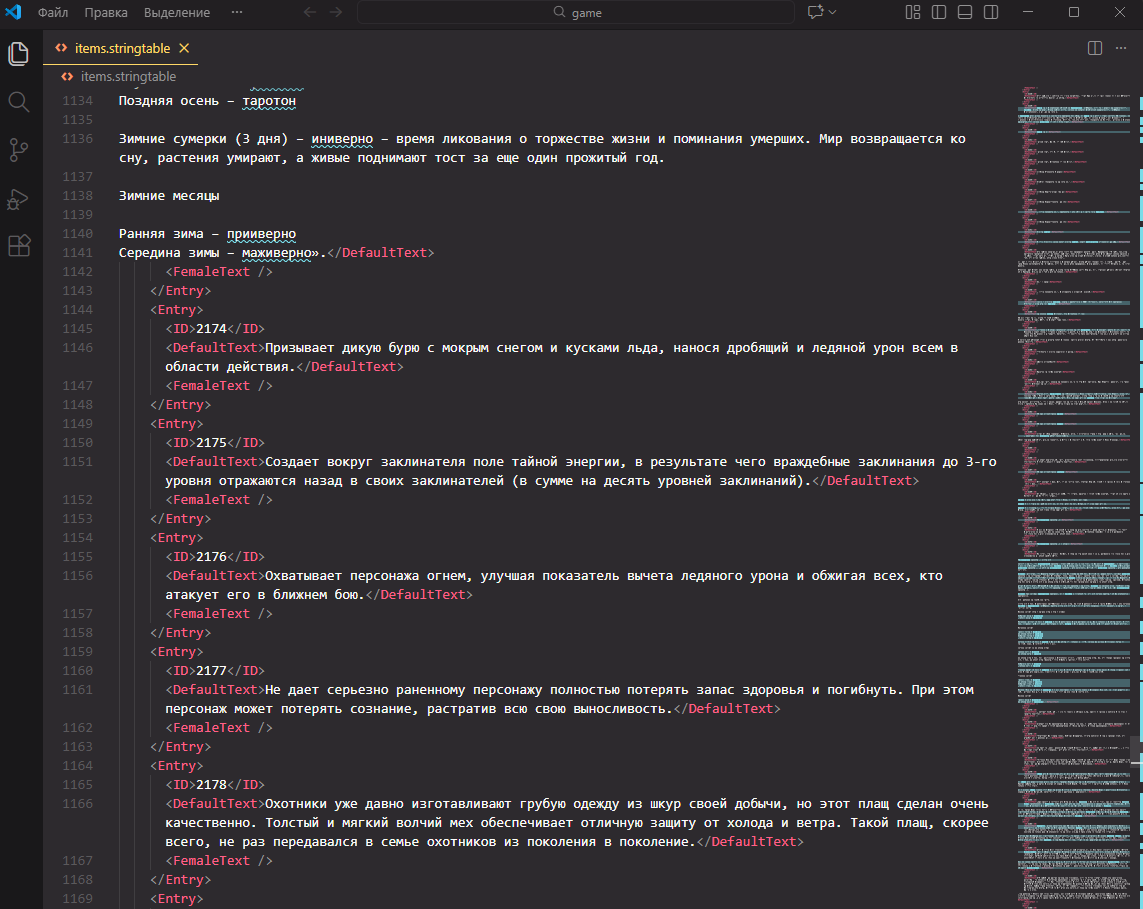Click the text Ранняя зима
The height and width of the screenshot is (909, 1143).
(x=161, y=234)
